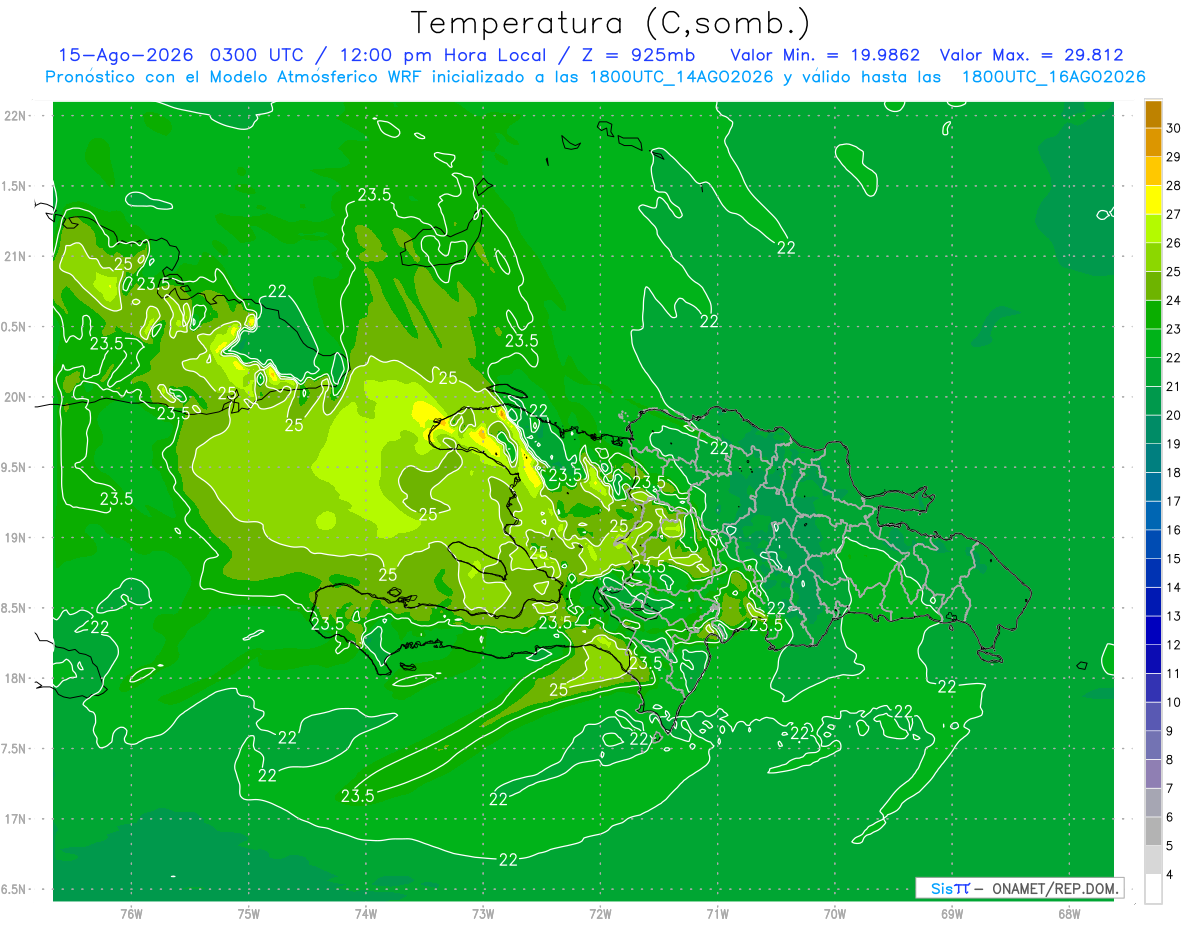The width and height of the screenshot is (1200, 927).
Task: Click latitude axis label "20N"
Action: (x=14, y=397)
